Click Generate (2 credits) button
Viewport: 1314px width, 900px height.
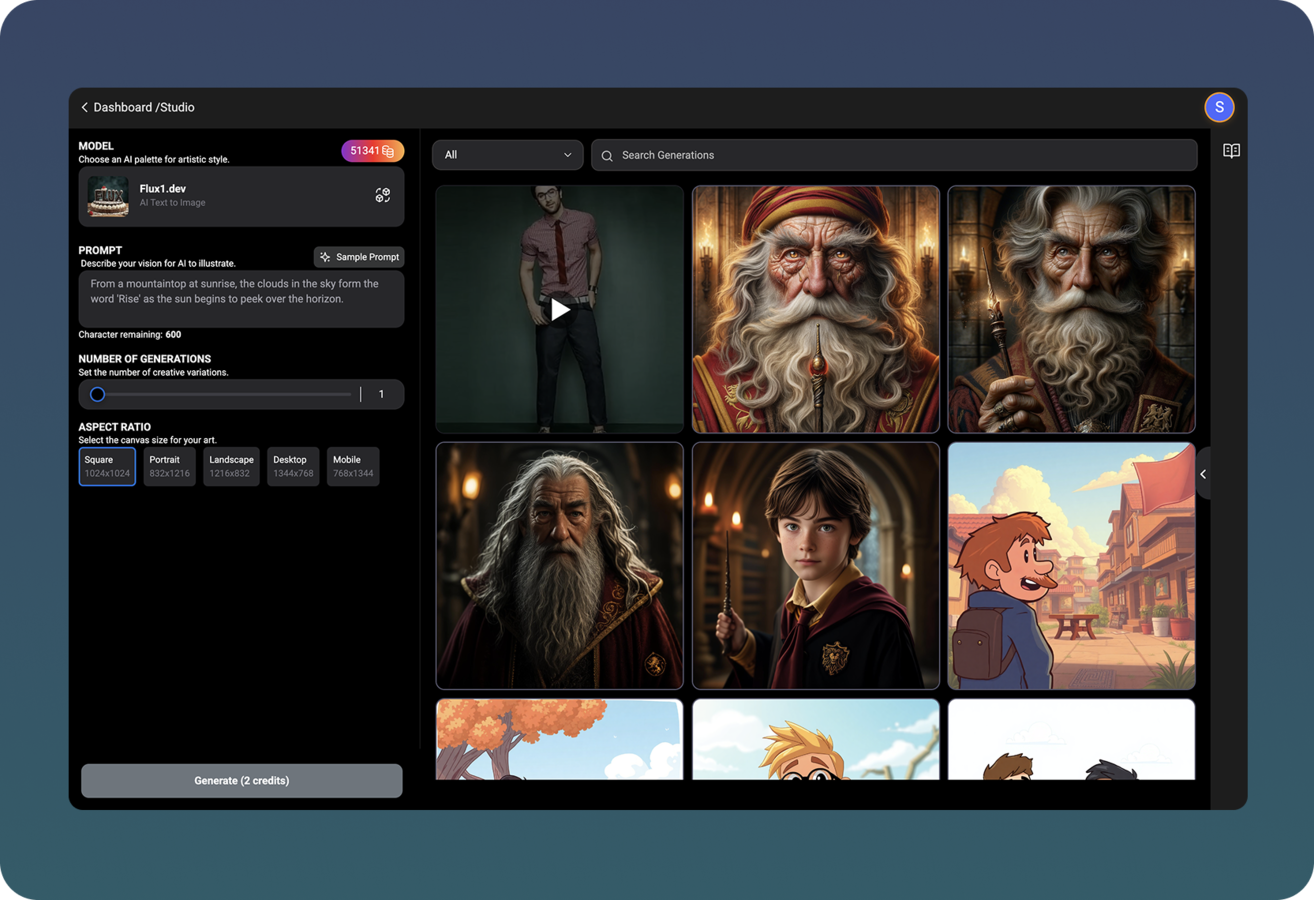(x=242, y=781)
